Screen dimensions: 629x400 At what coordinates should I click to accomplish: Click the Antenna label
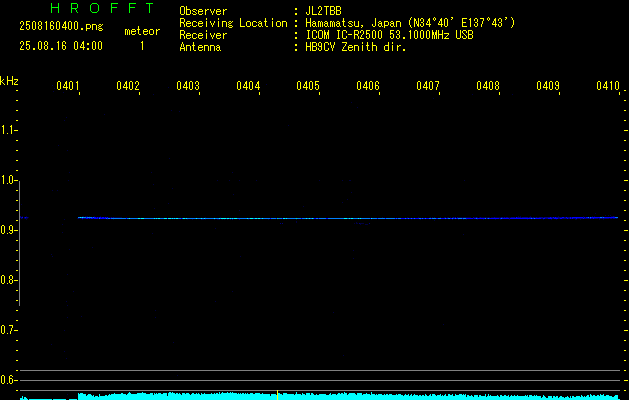(x=200, y=47)
